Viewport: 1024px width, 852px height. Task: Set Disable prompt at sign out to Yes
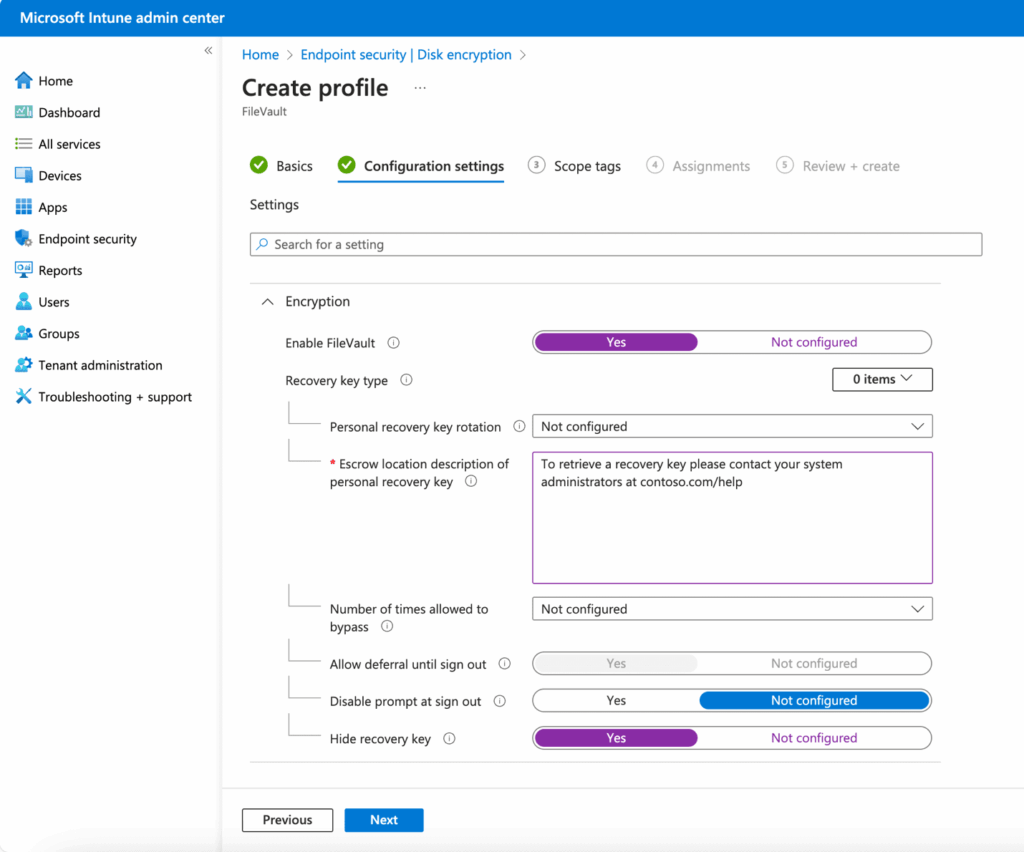(616, 701)
